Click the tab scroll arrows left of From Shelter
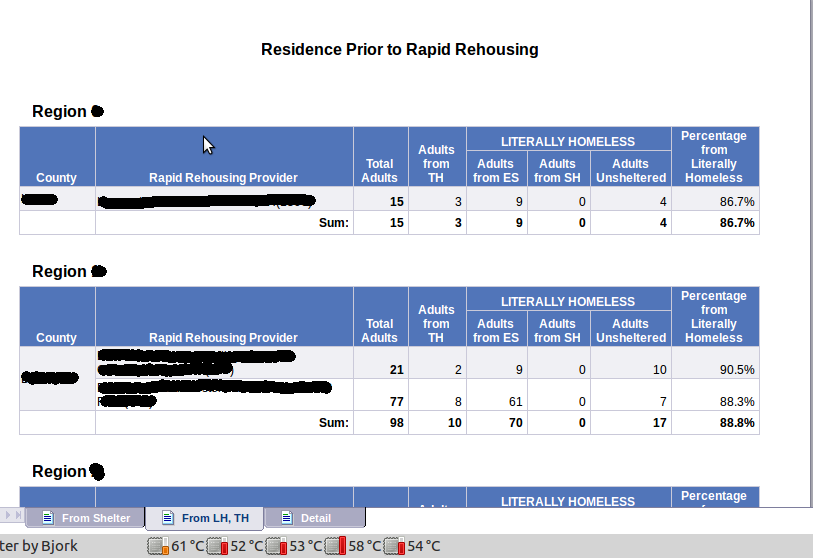The image size is (813, 558). [13, 515]
